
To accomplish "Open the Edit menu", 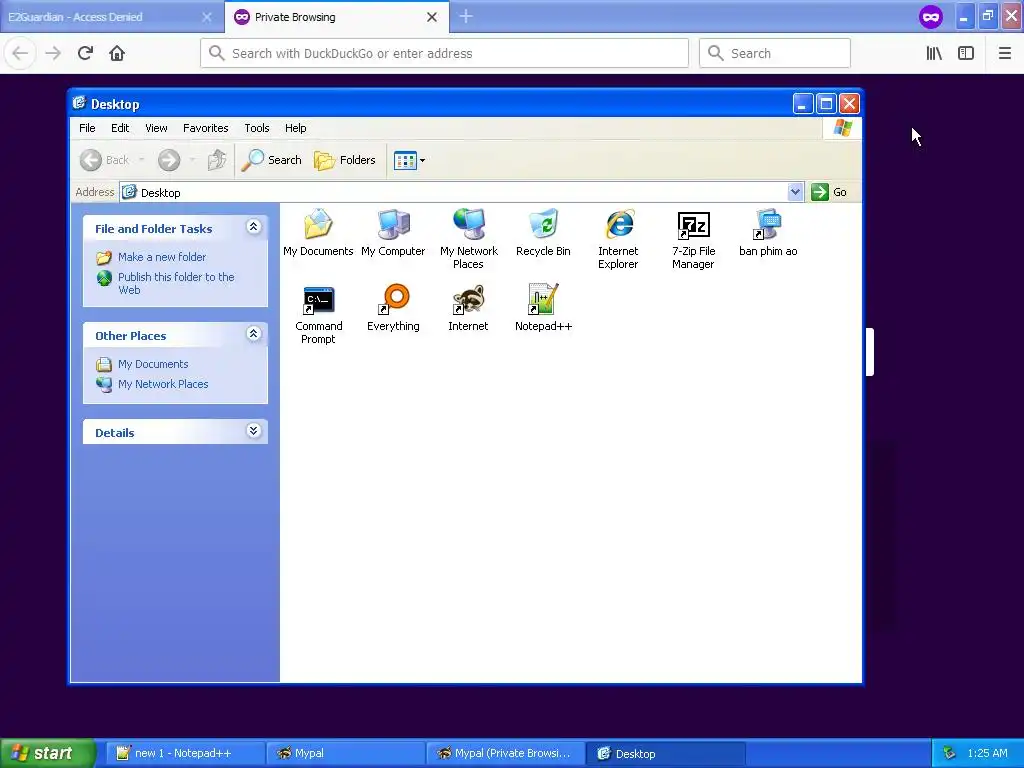I will click(x=120, y=128).
